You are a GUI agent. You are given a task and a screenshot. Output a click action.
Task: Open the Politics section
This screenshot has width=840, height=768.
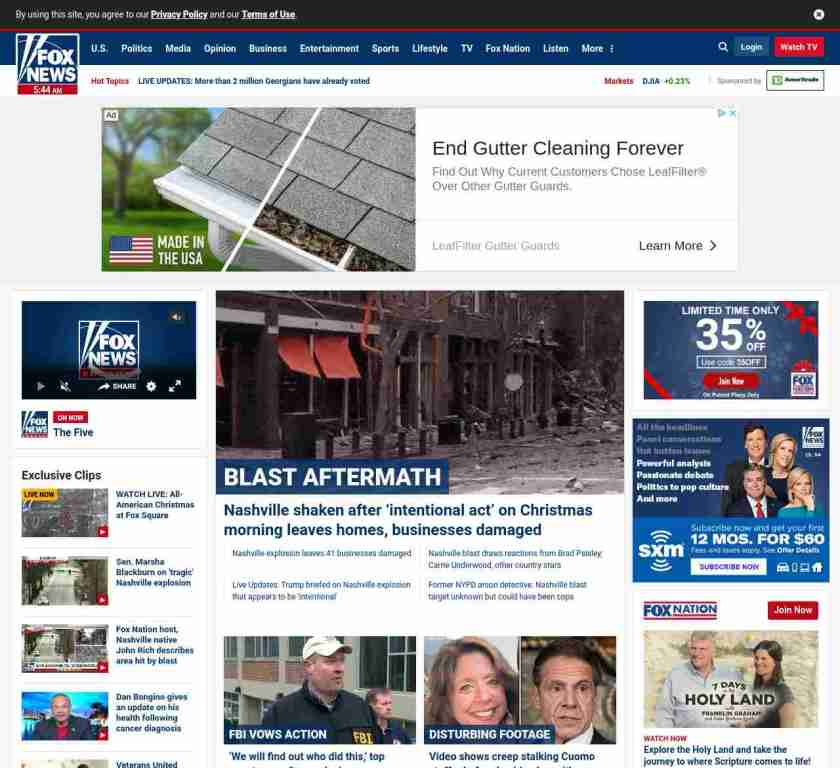tap(137, 49)
